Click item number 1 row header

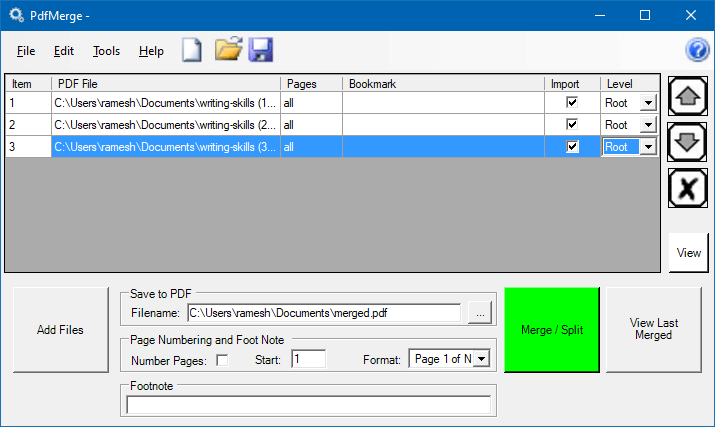pyautogui.click(x=28, y=103)
